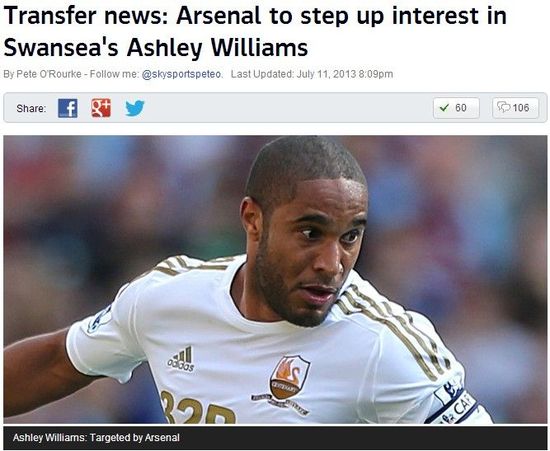Click the article headline about Arsenal
This screenshot has height=451, width=550.
[255, 32]
